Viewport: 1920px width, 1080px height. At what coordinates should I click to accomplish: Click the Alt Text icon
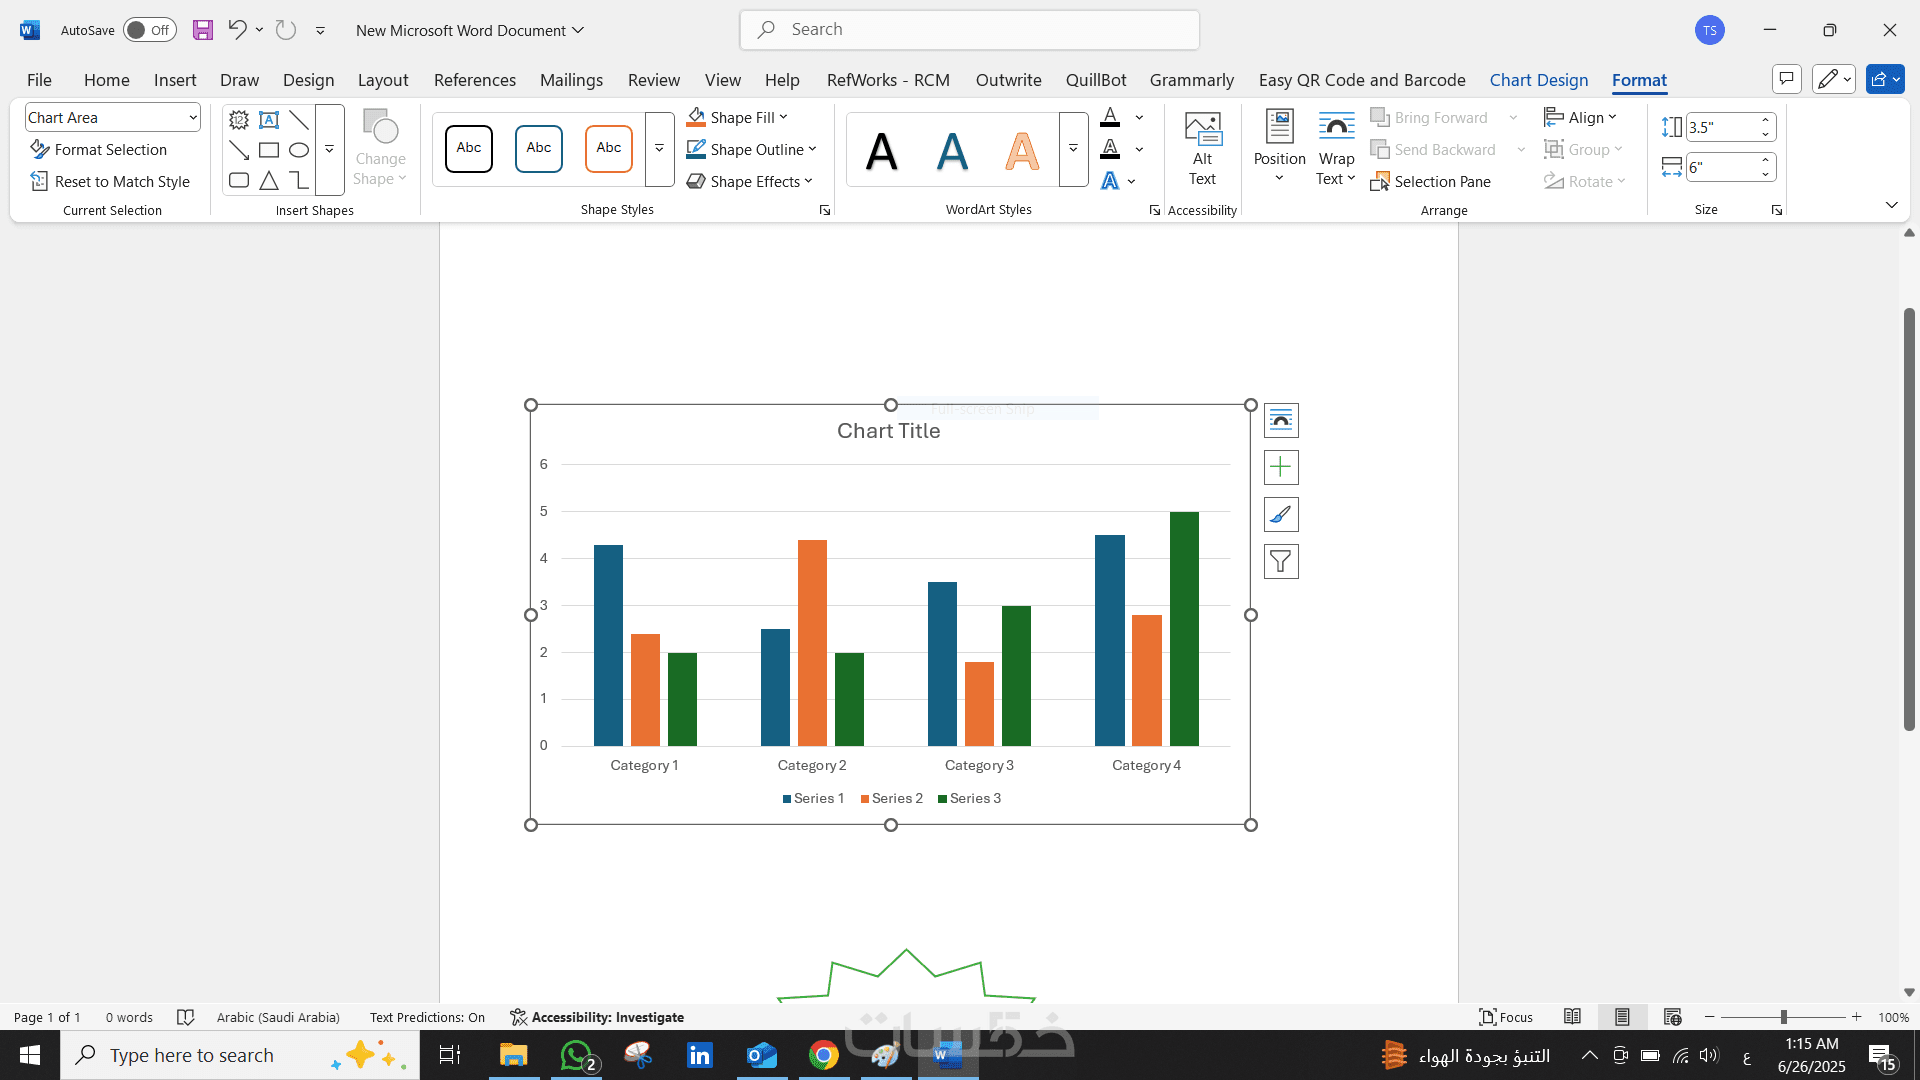[x=1202, y=148]
